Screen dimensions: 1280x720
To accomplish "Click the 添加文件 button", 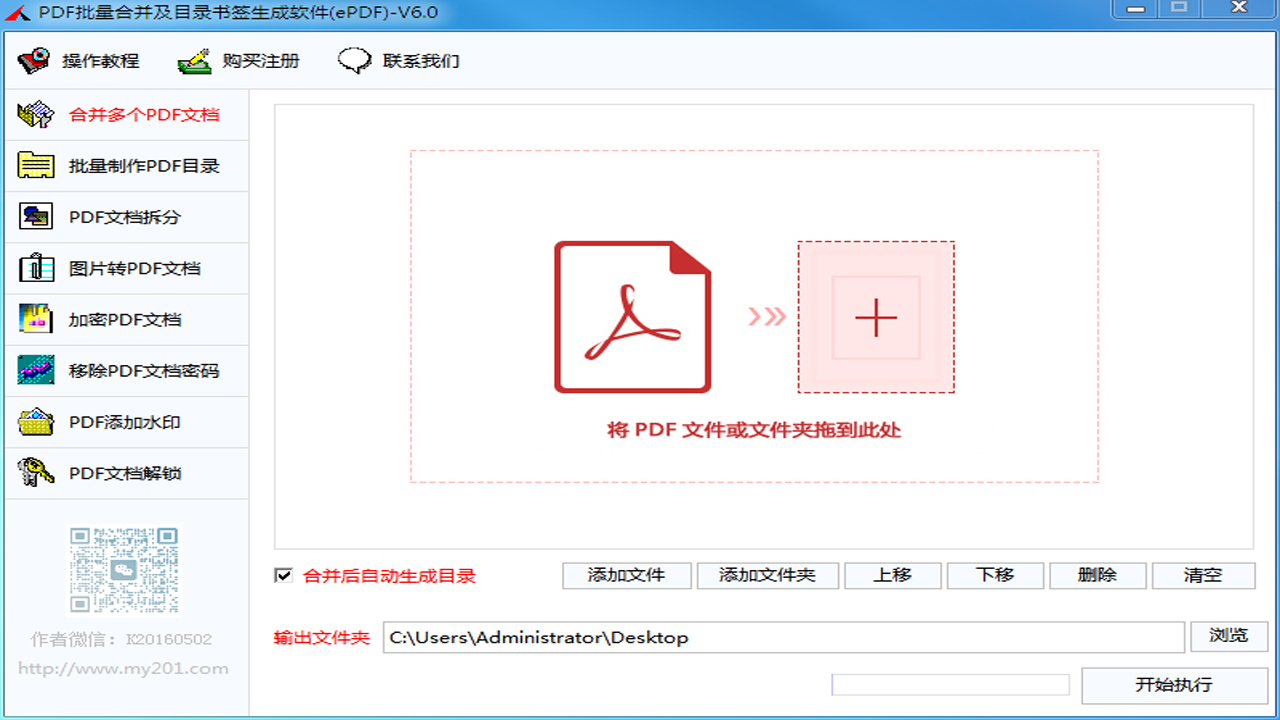I will pyautogui.click(x=626, y=575).
